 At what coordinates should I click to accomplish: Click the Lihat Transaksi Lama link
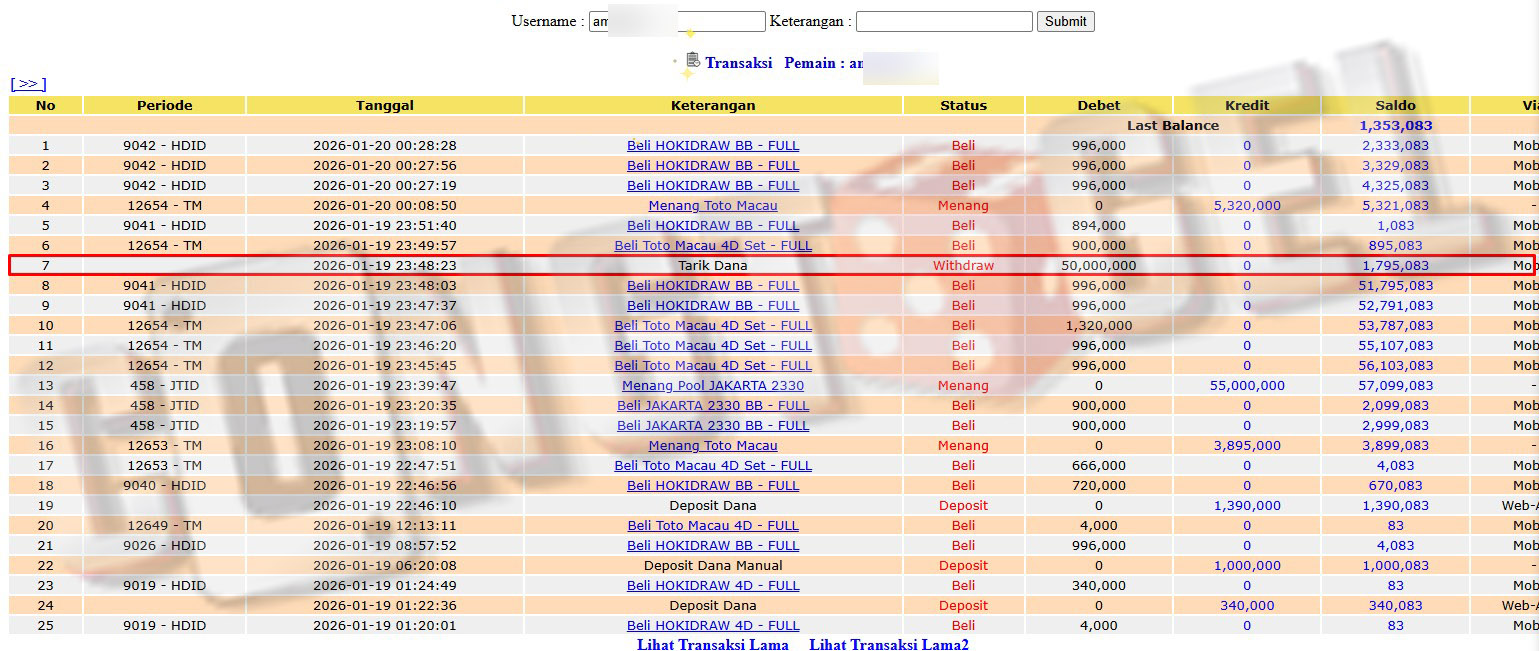(712, 644)
